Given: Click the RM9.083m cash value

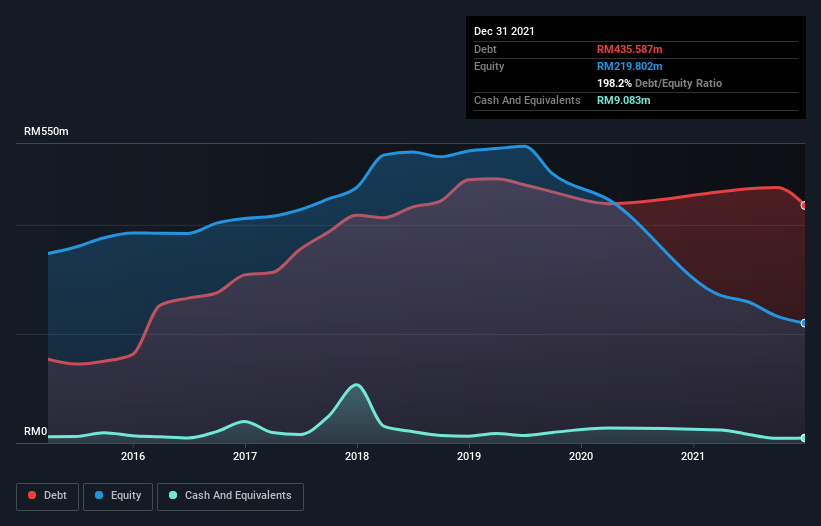Looking at the screenshot, I should 624,100.
